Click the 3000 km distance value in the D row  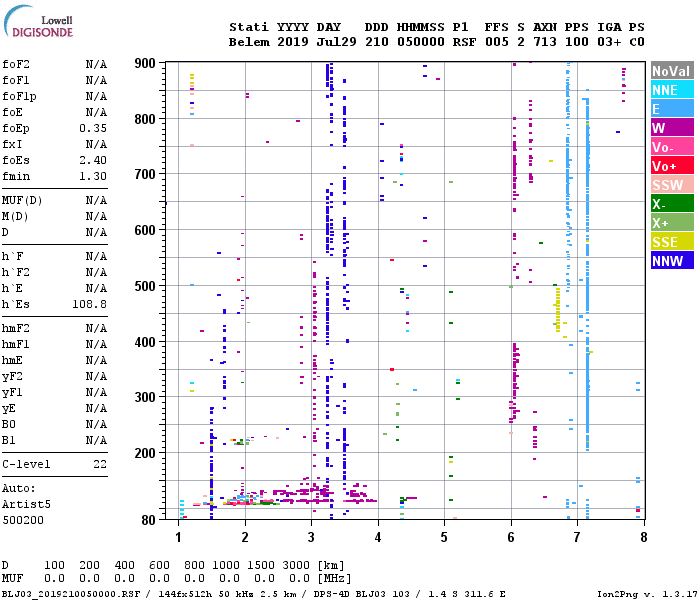coord(296,566)
